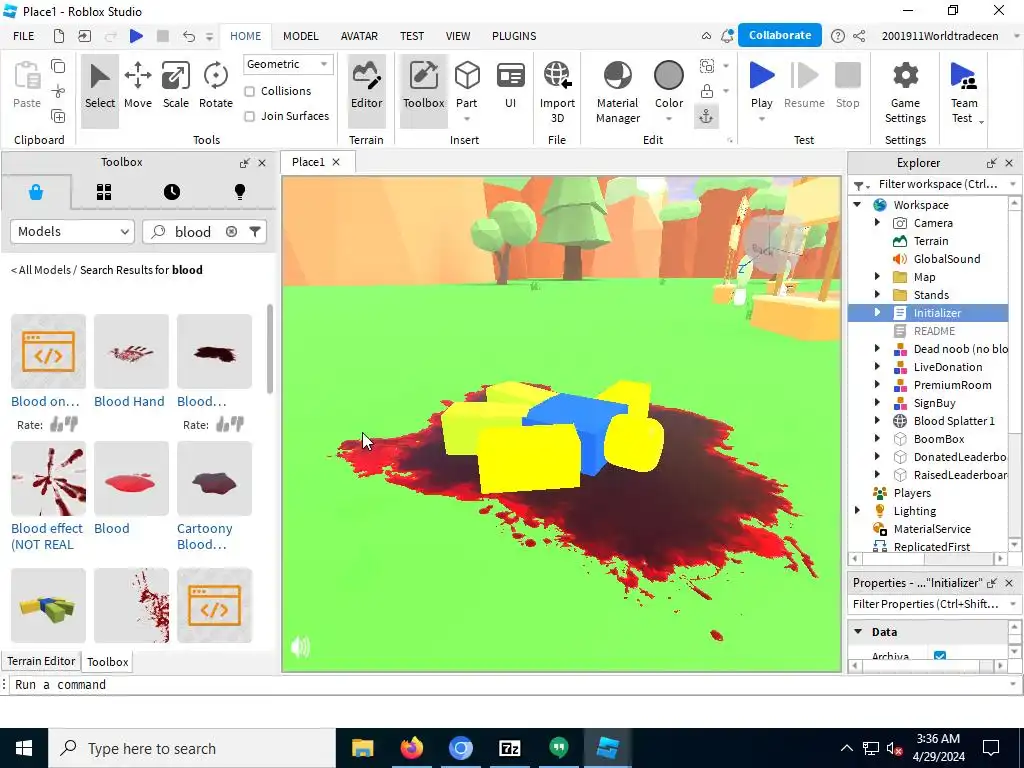Open the help question mark
Screen dimensions: 1024x768
[837, 36]
